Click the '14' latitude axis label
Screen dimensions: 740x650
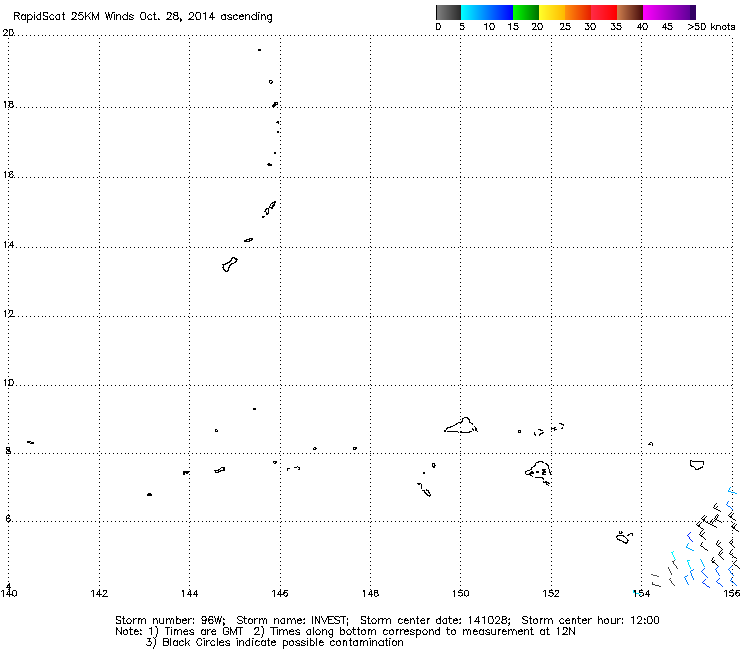(x=8, y=245)
